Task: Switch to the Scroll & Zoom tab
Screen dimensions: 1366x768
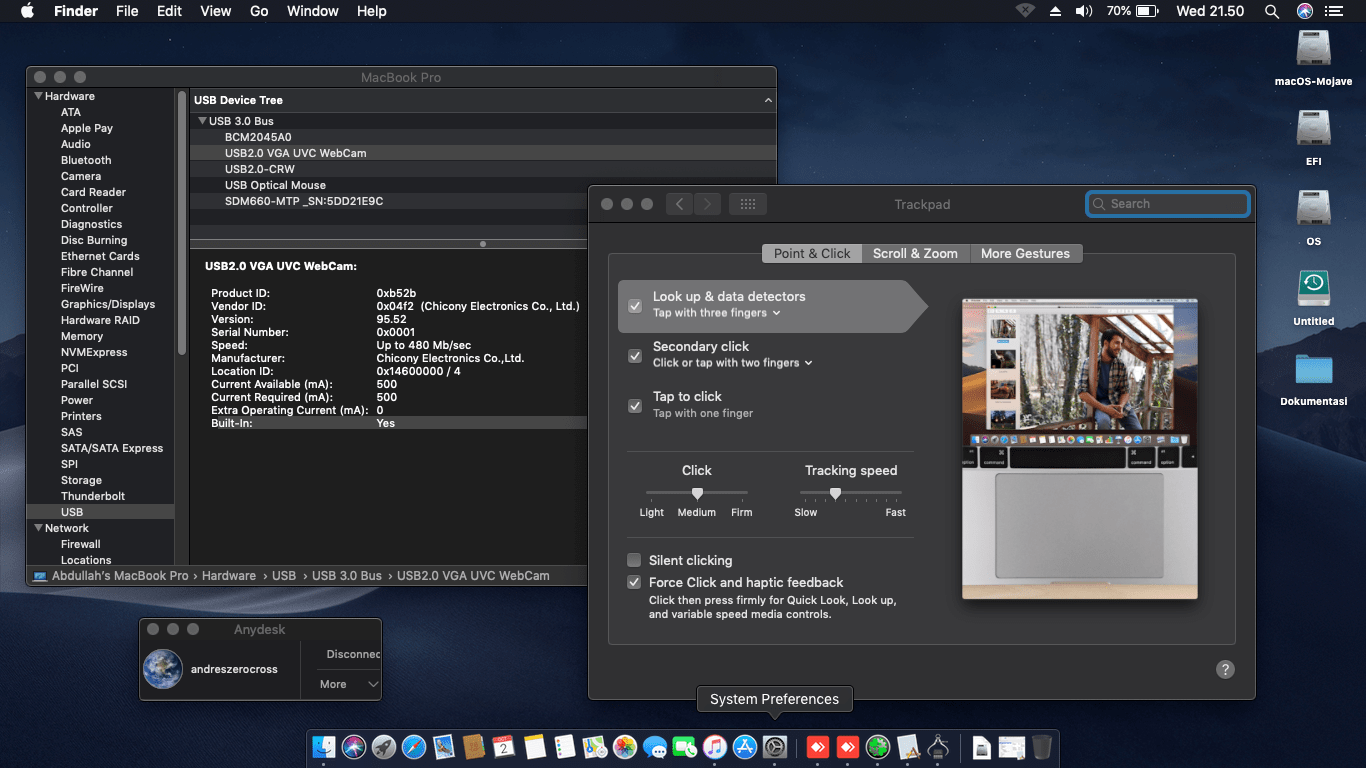Action: [915, 253]
